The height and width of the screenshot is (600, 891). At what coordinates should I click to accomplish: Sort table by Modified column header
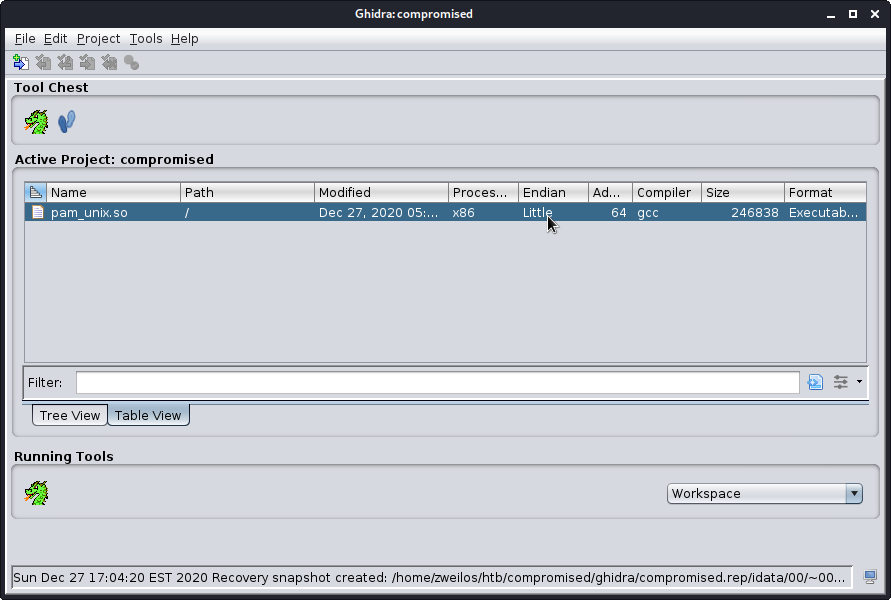tap(380, 192)
